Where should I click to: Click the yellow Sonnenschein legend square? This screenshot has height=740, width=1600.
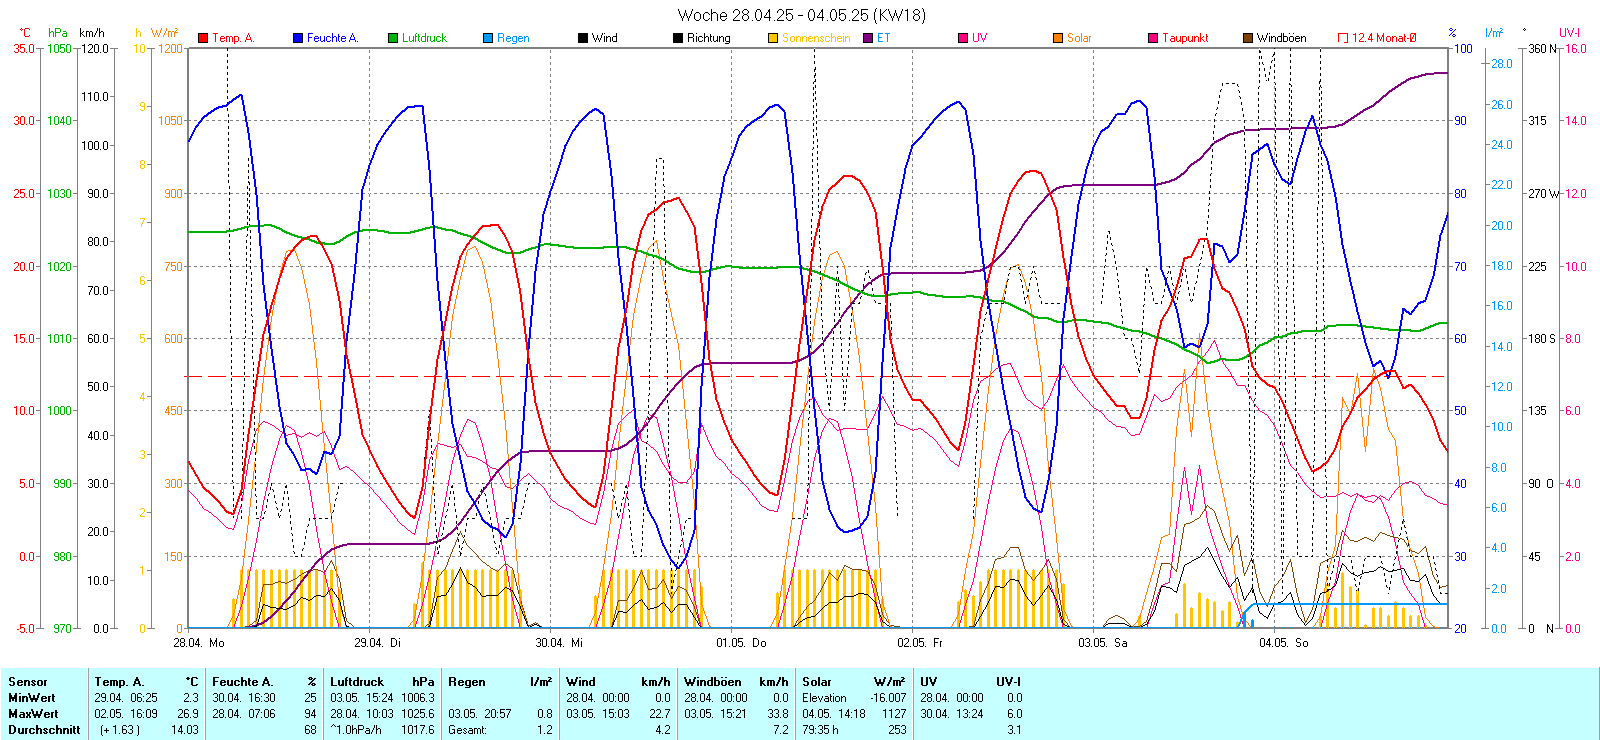click(773, 38)
